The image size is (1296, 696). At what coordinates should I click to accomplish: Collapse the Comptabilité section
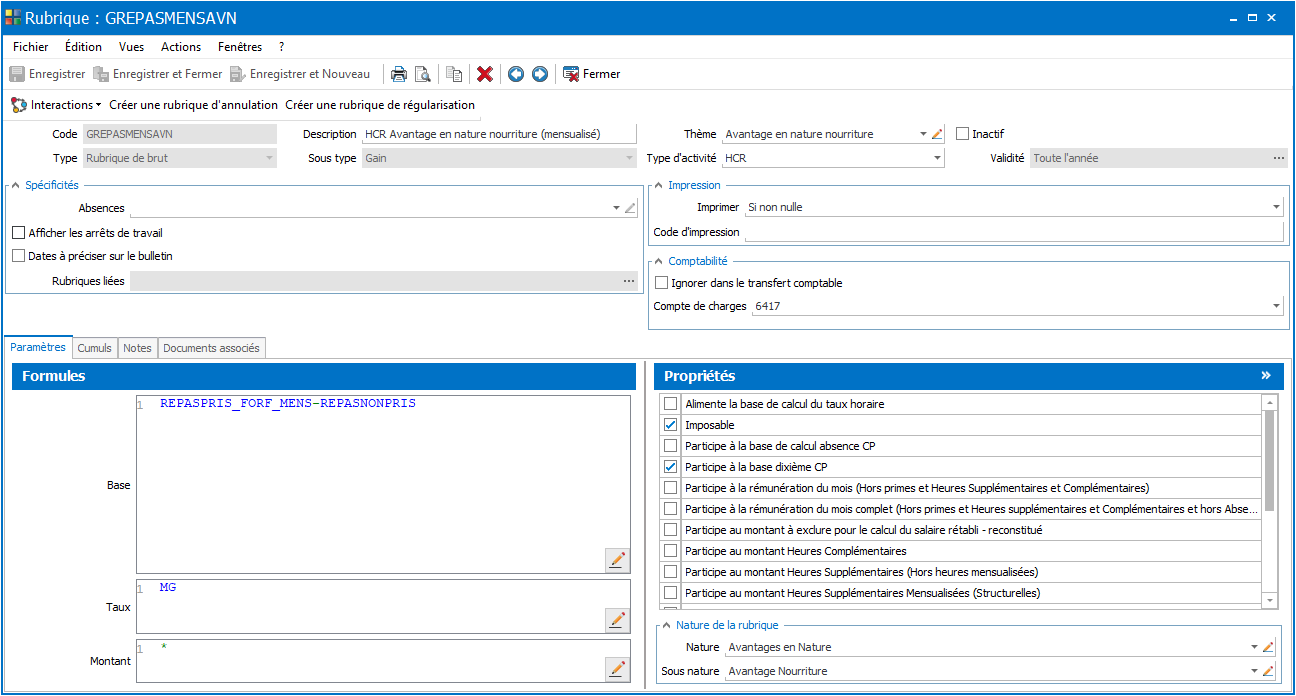658,261
